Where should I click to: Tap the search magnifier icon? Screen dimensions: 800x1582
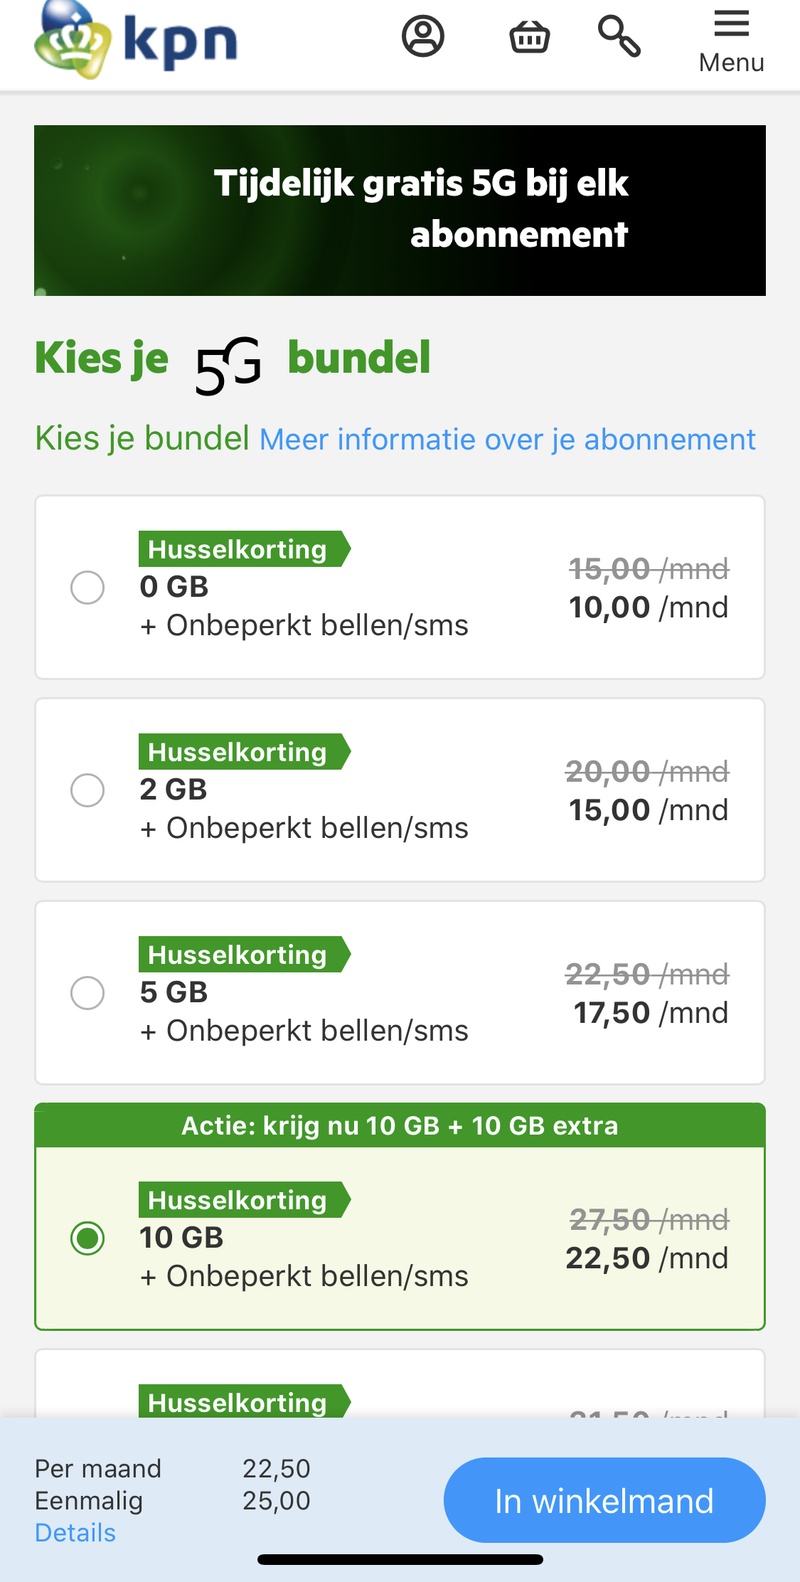[619, 37]
